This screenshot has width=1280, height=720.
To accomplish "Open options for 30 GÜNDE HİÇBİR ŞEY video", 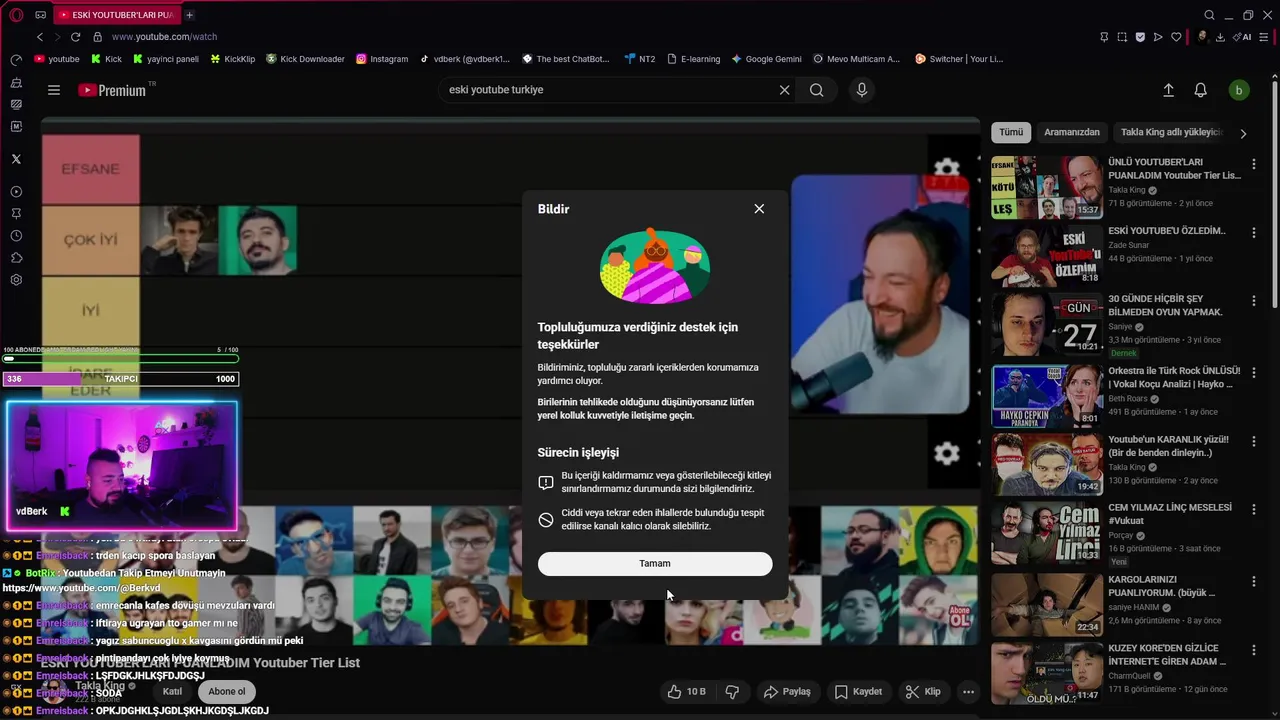I will point(1254,300).
